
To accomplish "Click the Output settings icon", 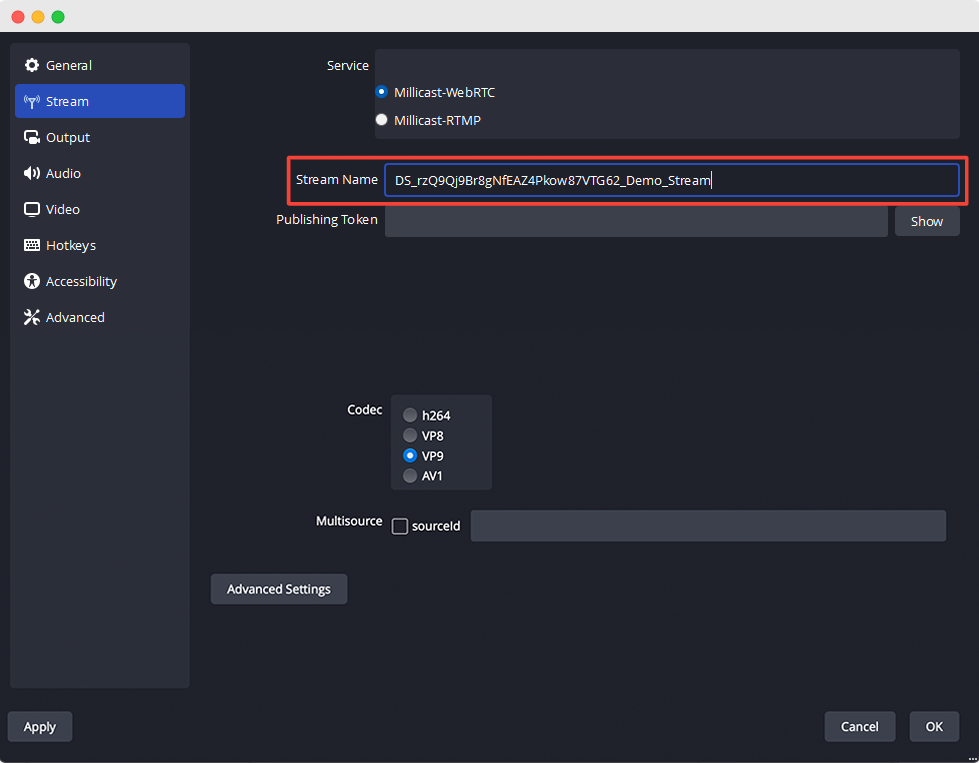I will [x=32, y=137].
